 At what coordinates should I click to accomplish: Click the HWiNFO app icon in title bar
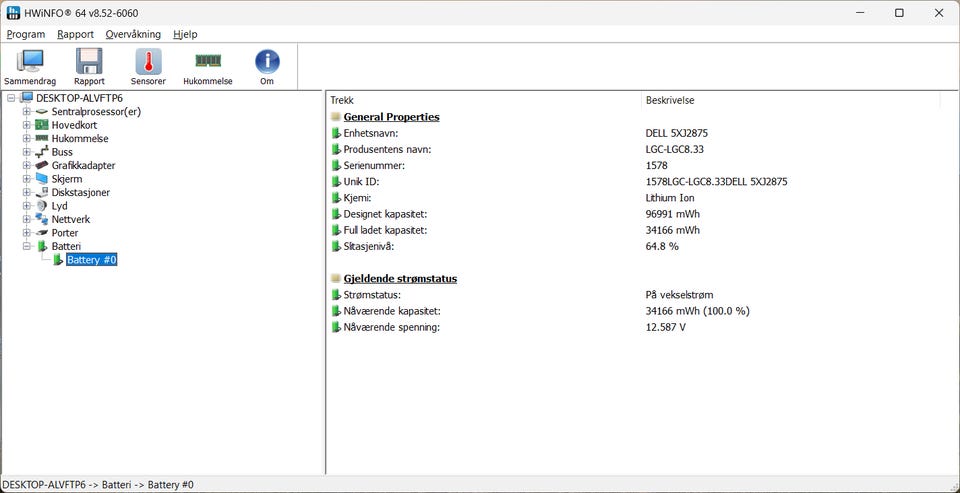(x=13, y=13)
